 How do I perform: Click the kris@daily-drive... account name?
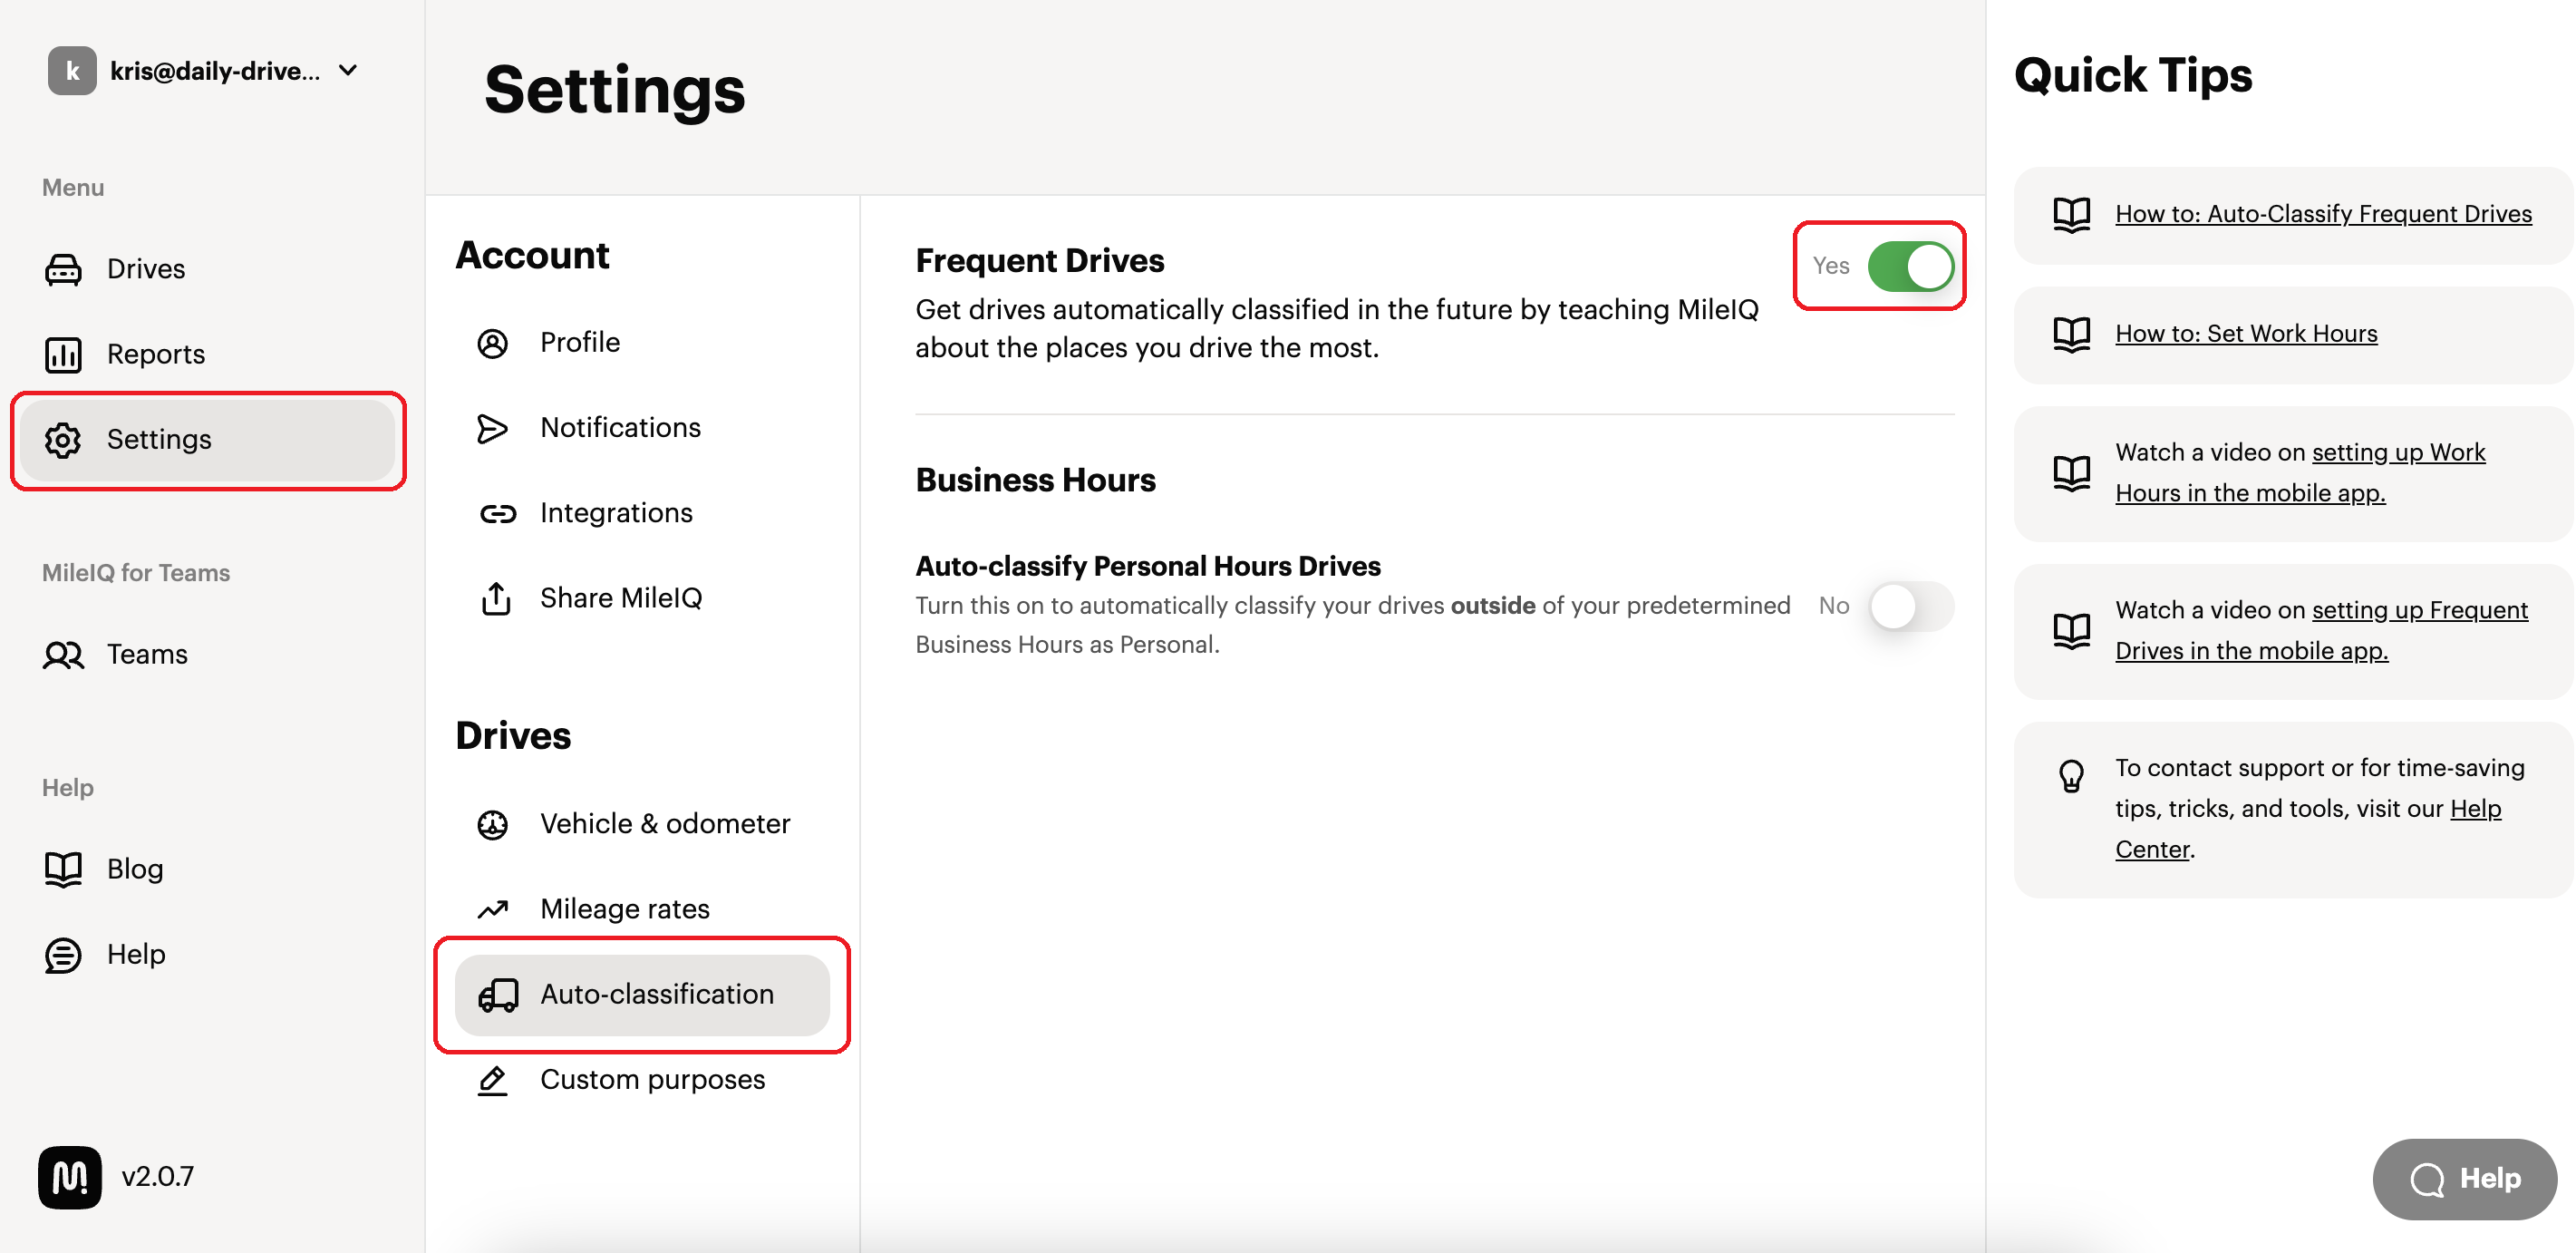coord(215,71)
